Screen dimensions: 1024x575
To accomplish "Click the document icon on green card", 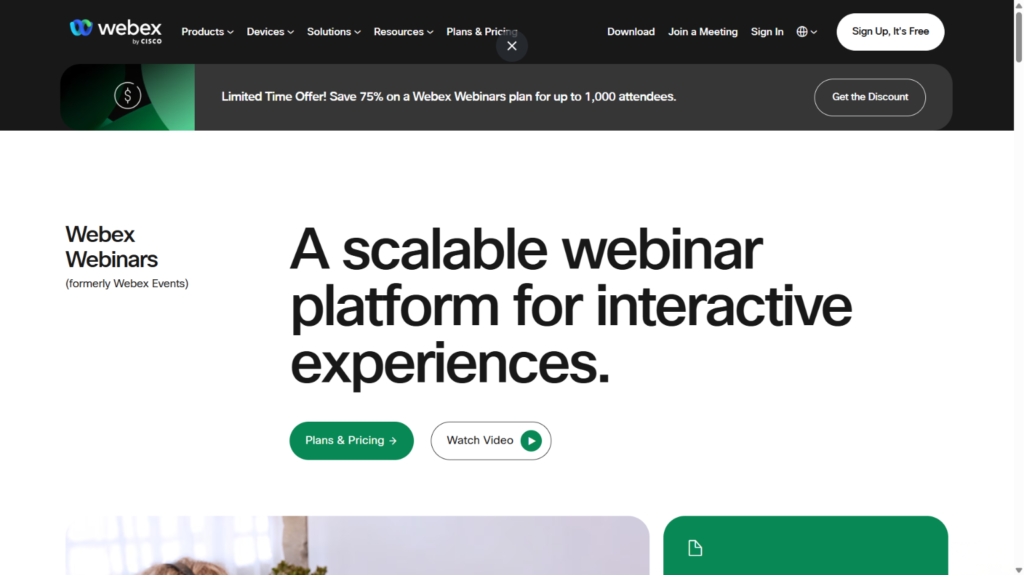I will coord(696,548).
